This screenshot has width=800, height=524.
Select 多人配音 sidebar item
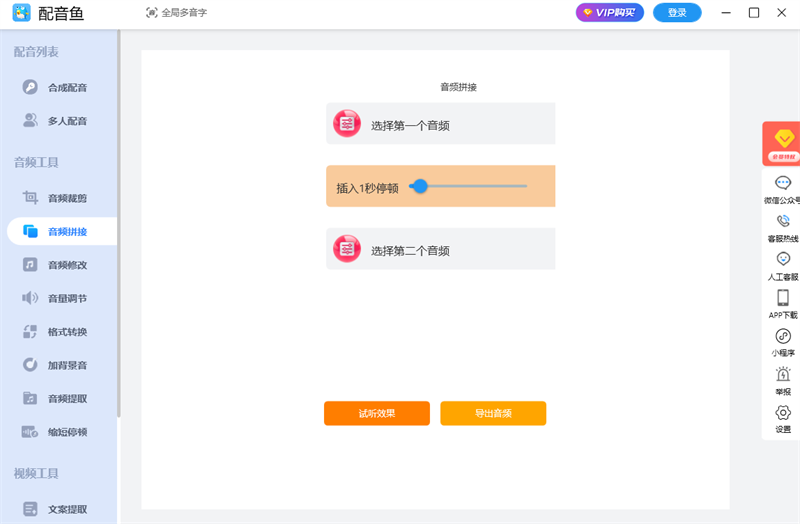(66, 121)
